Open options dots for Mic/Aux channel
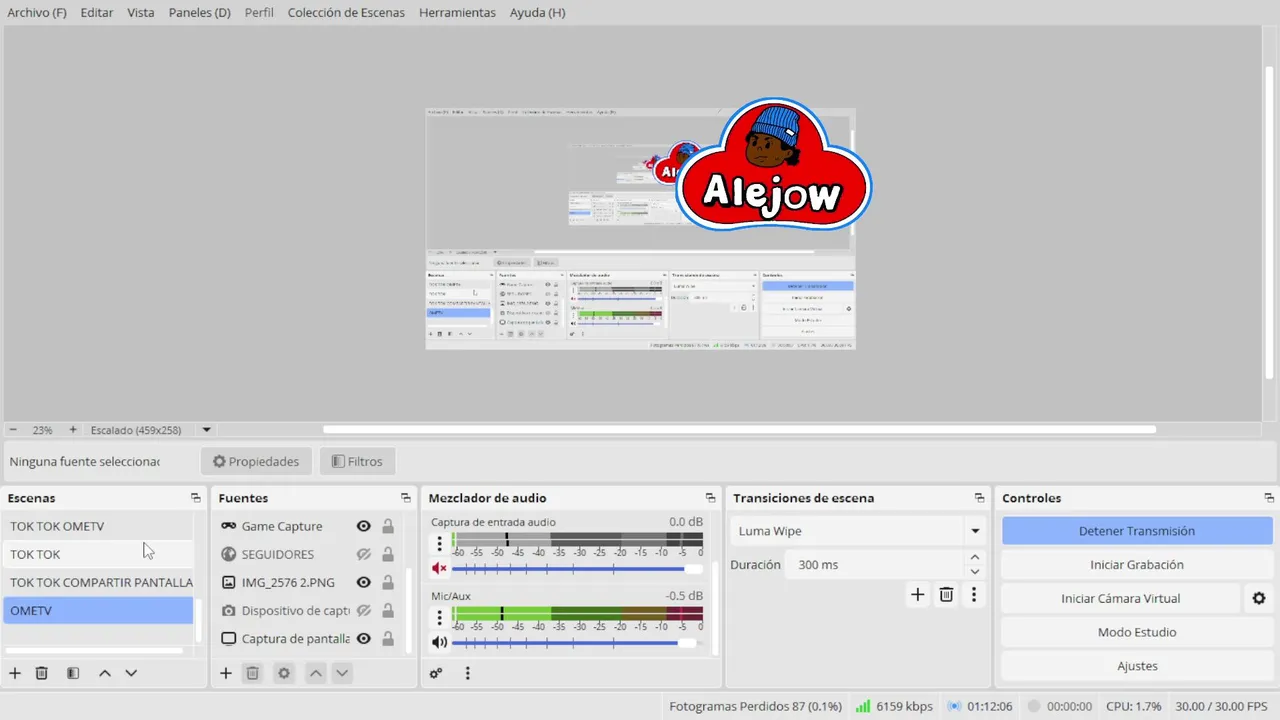The width and height of the screenshot is (1280, 720). click(439, 618)
